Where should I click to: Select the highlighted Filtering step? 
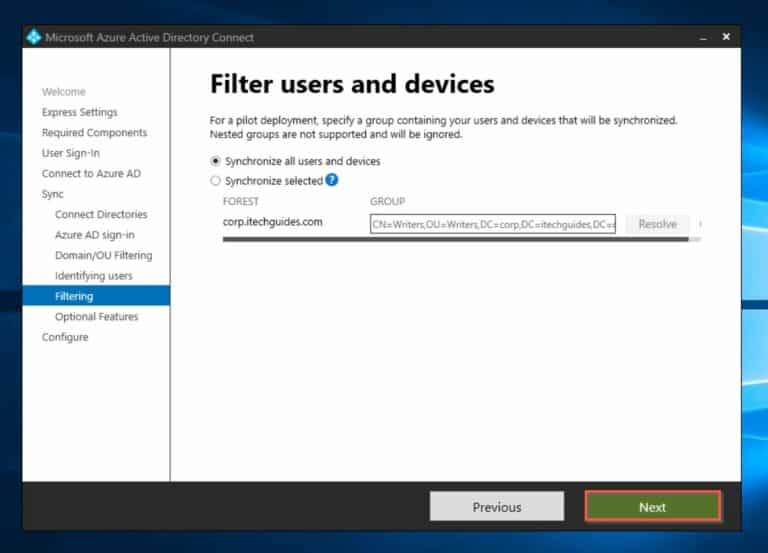tap(96, 296)
